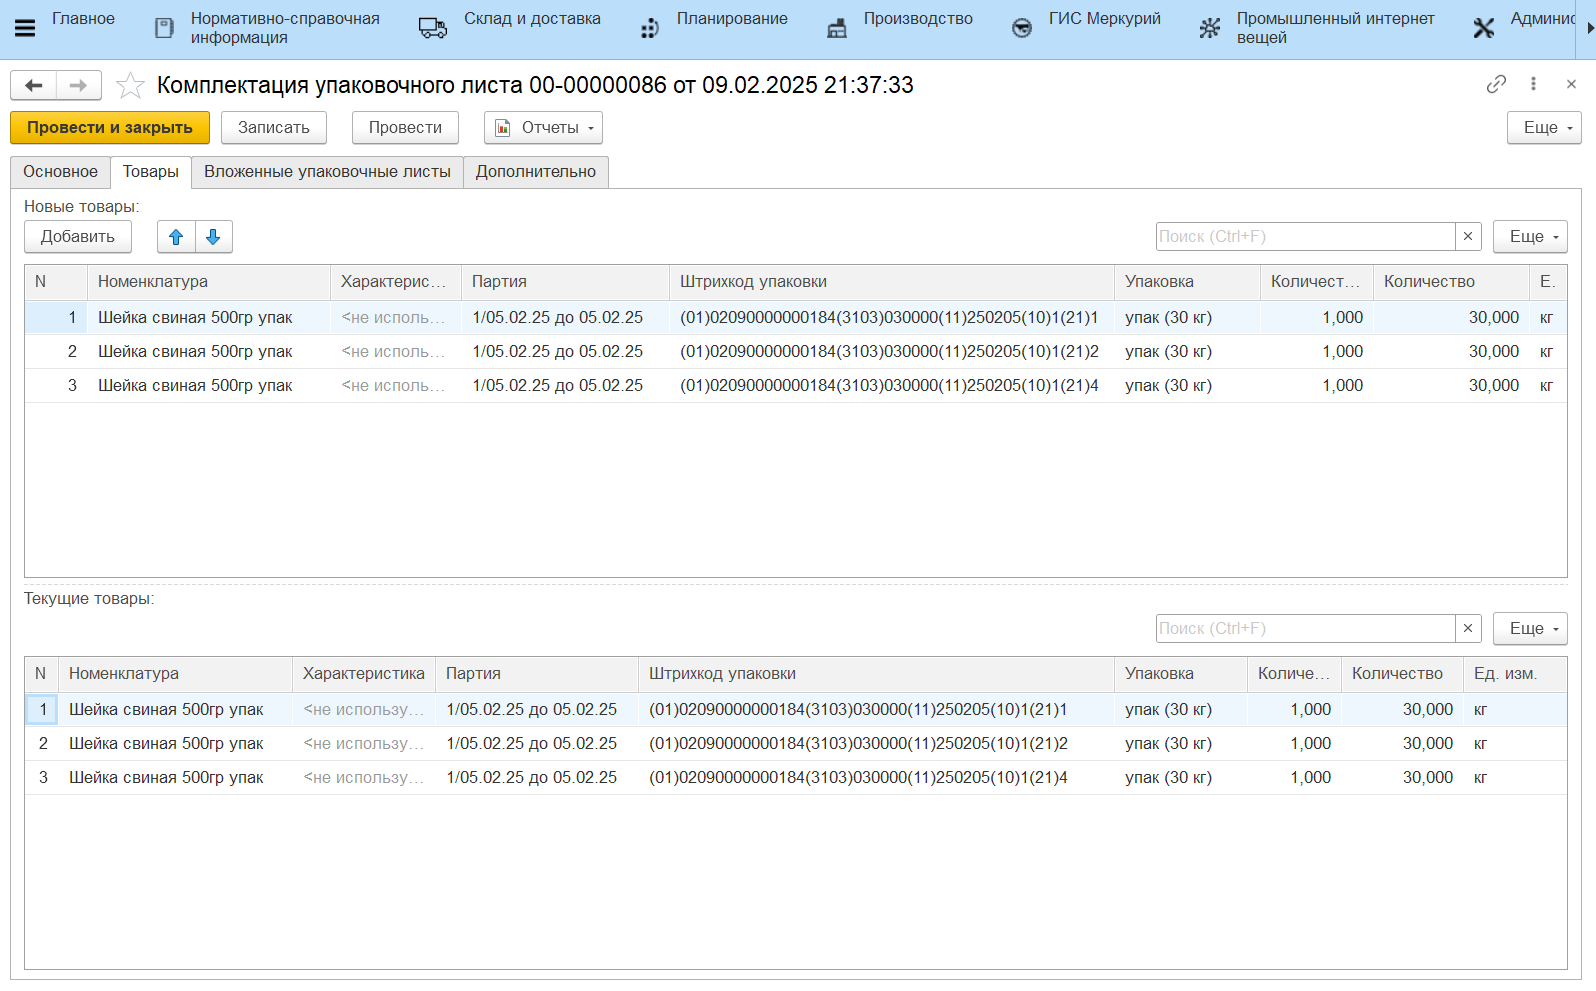Open Еще menu for current goods table

pyautogui.click(x=1529, y=629)
